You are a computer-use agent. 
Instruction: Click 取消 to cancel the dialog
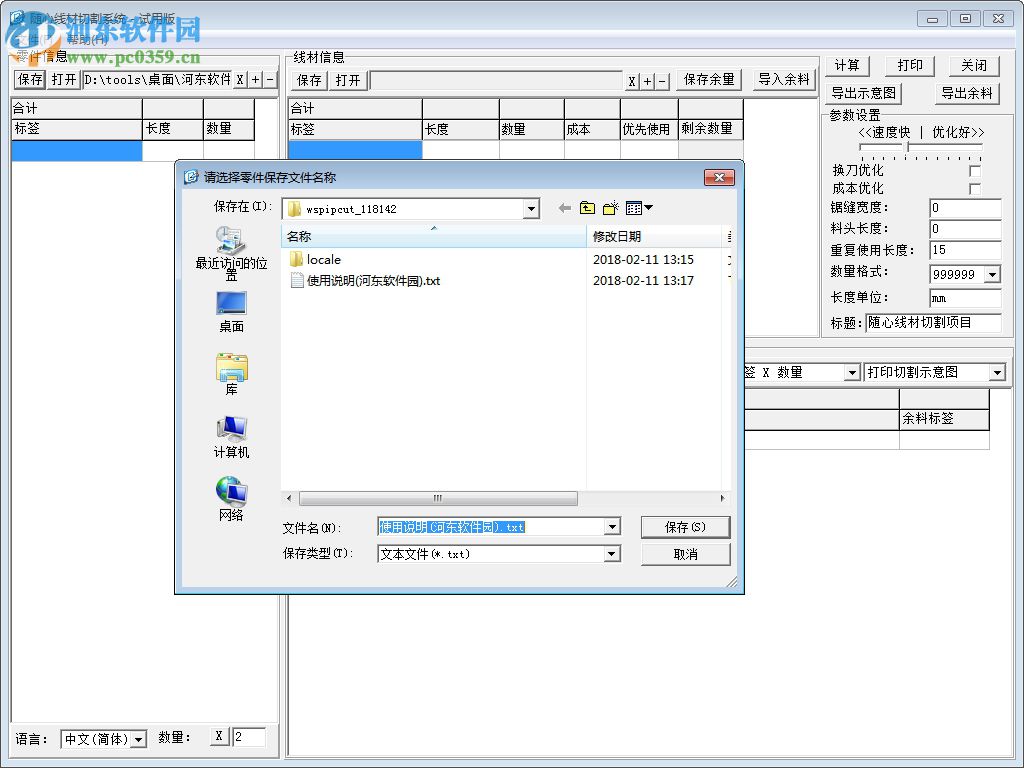[x=685, y=553]
